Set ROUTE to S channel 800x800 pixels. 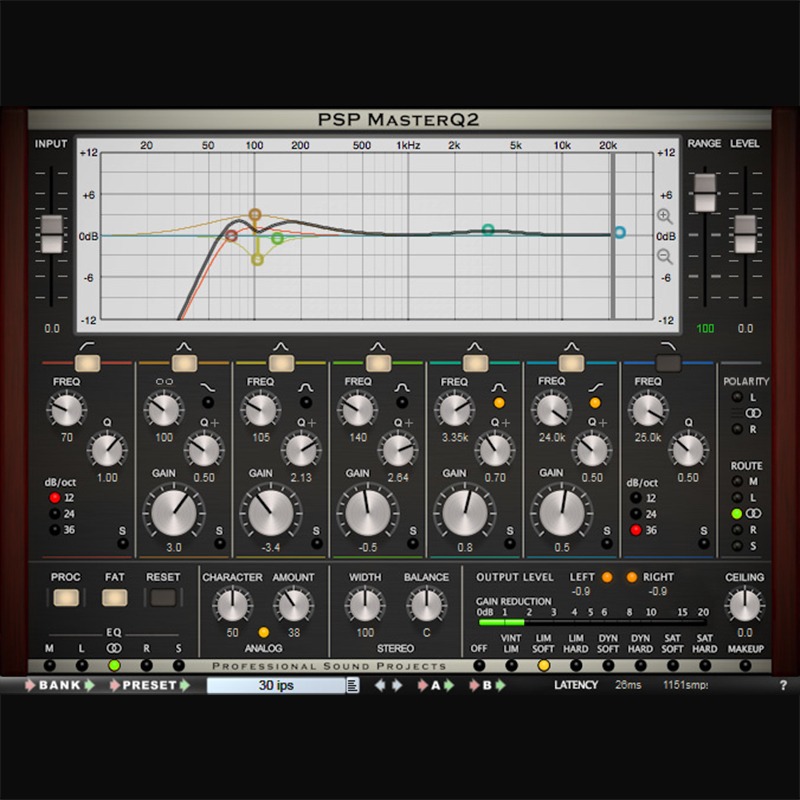pyautogui.click(x=737, y=546)
